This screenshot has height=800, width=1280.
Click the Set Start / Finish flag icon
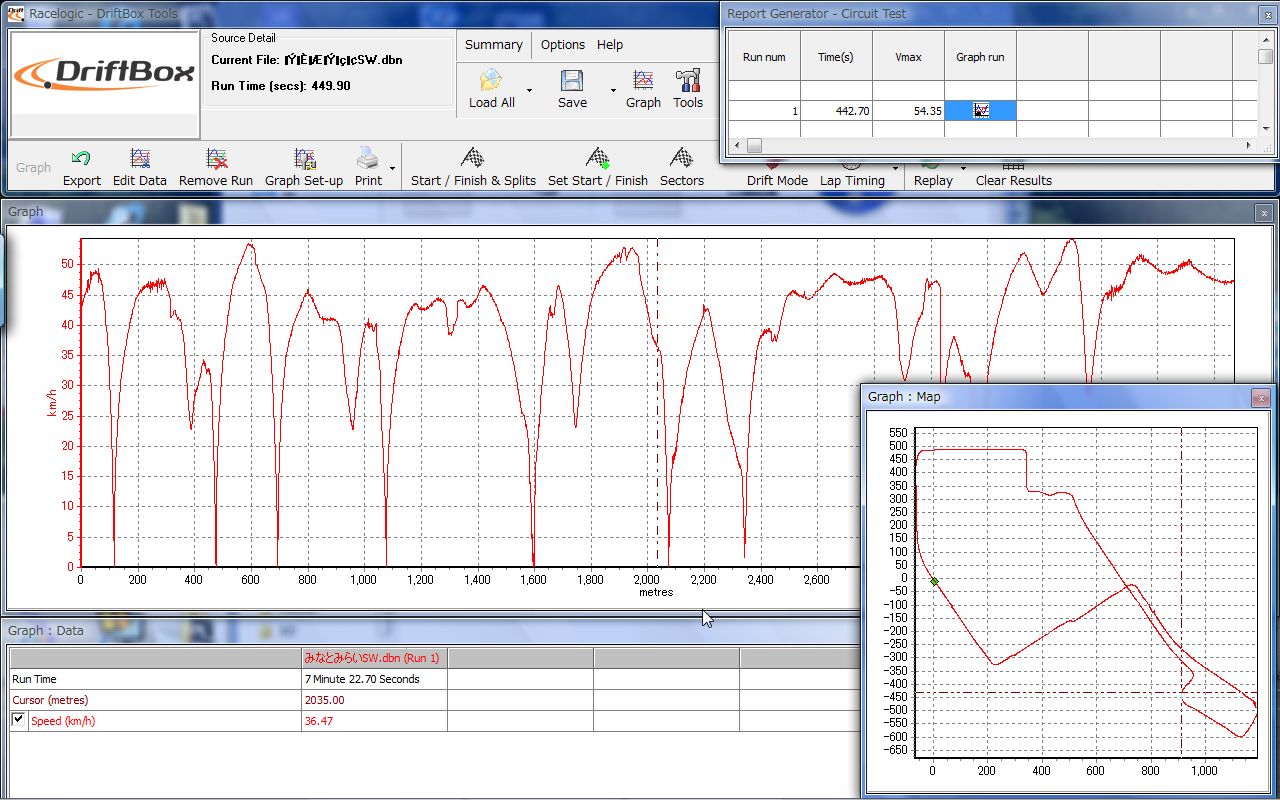click(x=598, y=158)
